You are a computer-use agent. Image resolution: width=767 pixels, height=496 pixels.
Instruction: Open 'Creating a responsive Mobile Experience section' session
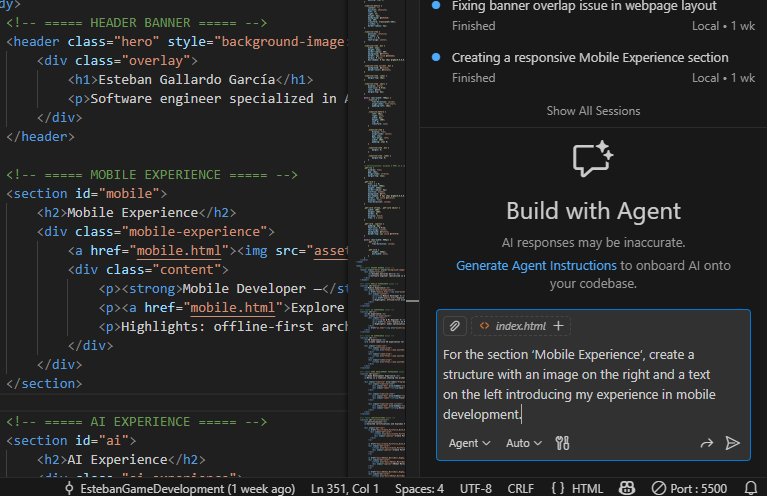[590, 58]
